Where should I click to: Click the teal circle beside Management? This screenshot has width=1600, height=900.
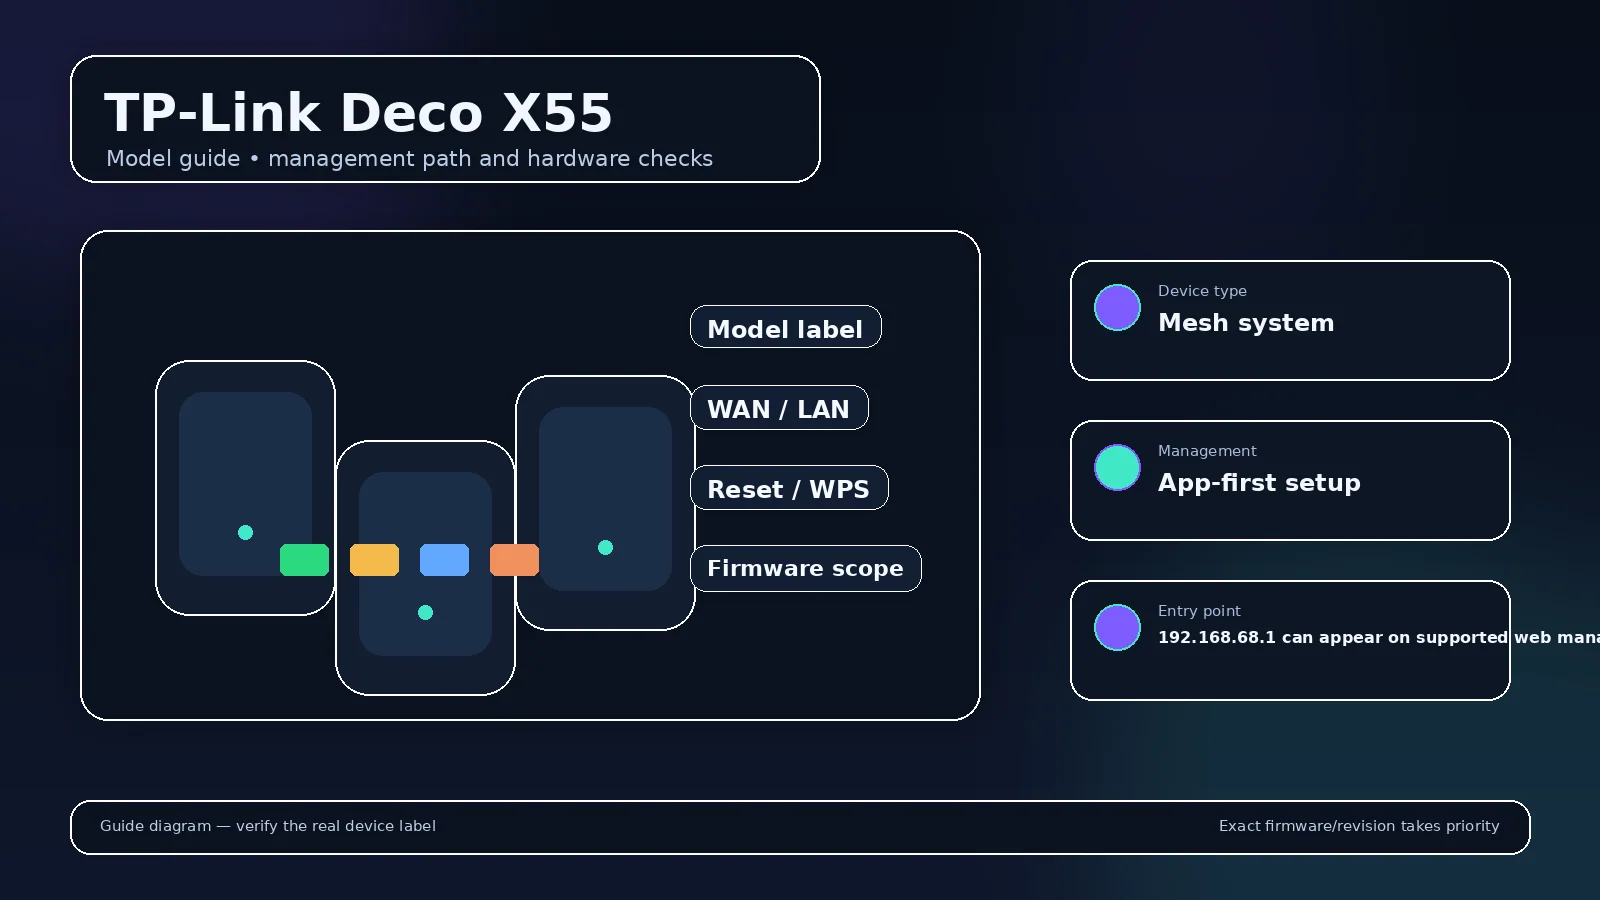(x=1117, y=467)
